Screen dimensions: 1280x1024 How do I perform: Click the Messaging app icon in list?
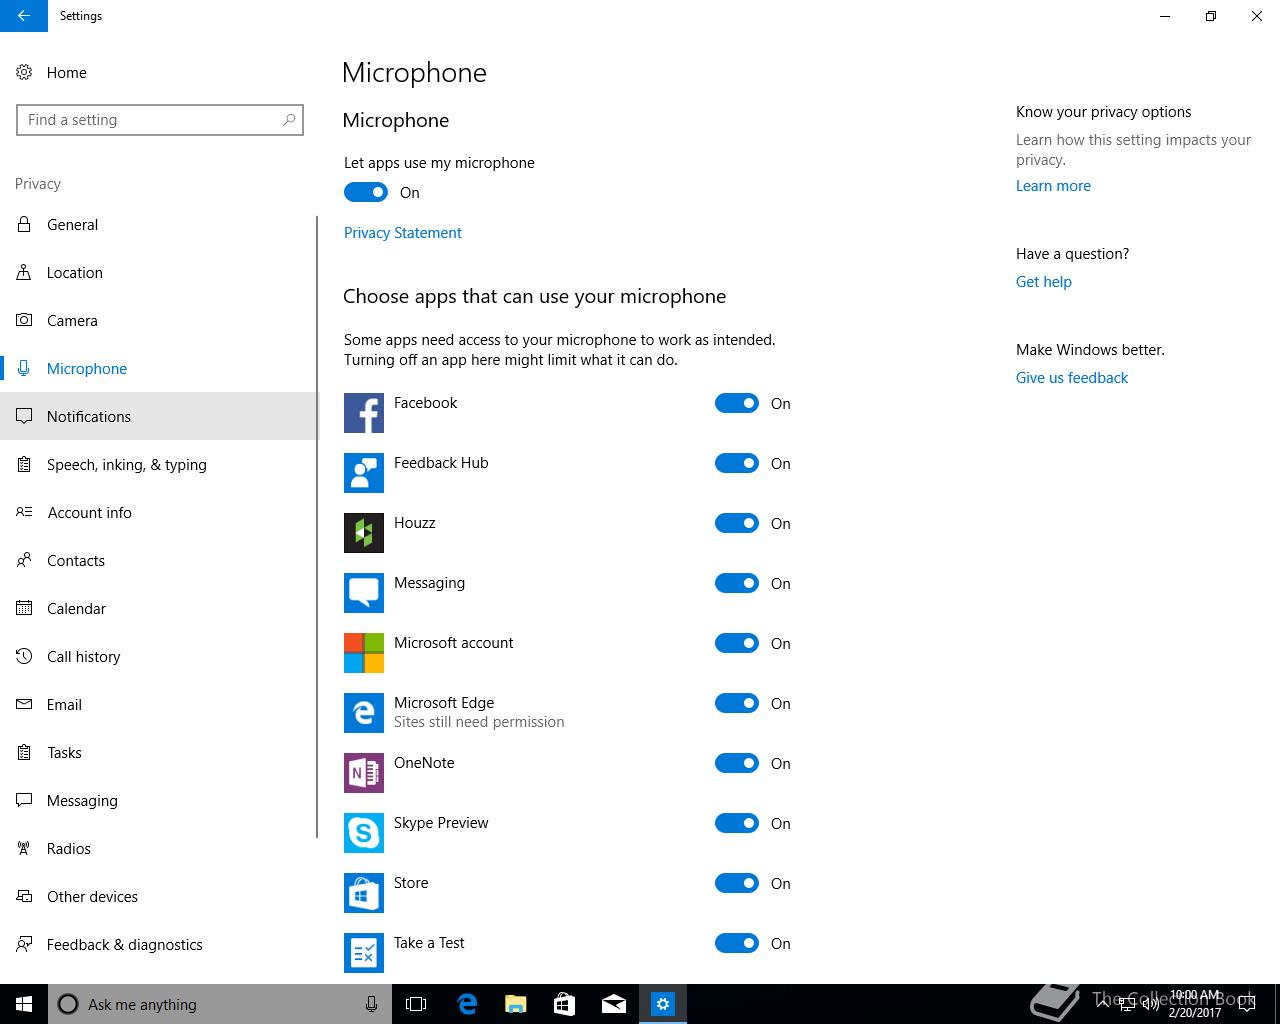pos(364,593)
